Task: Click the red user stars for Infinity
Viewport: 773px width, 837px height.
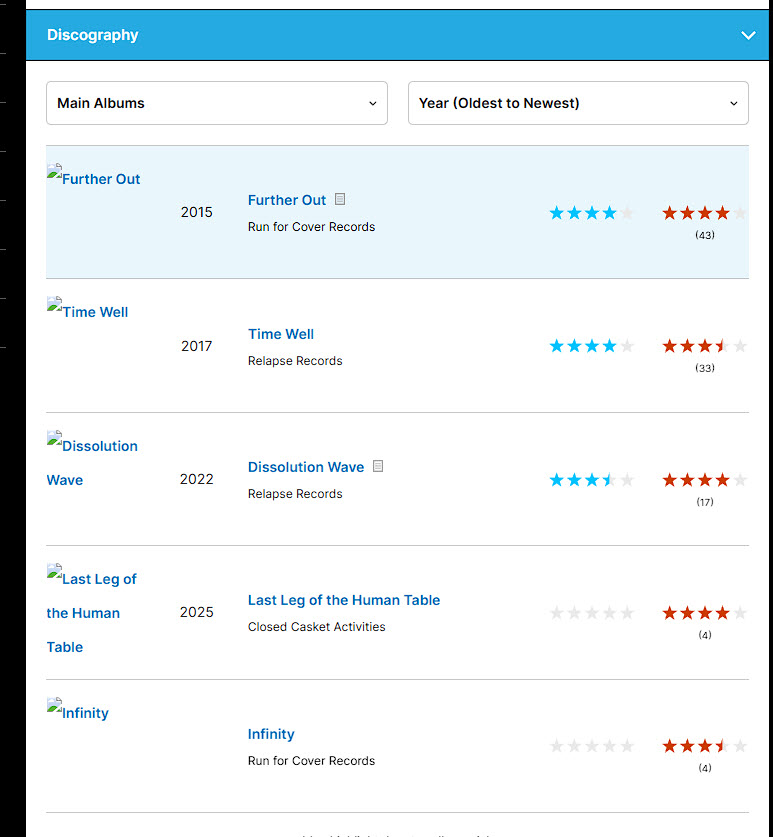Action: point(704,746)
